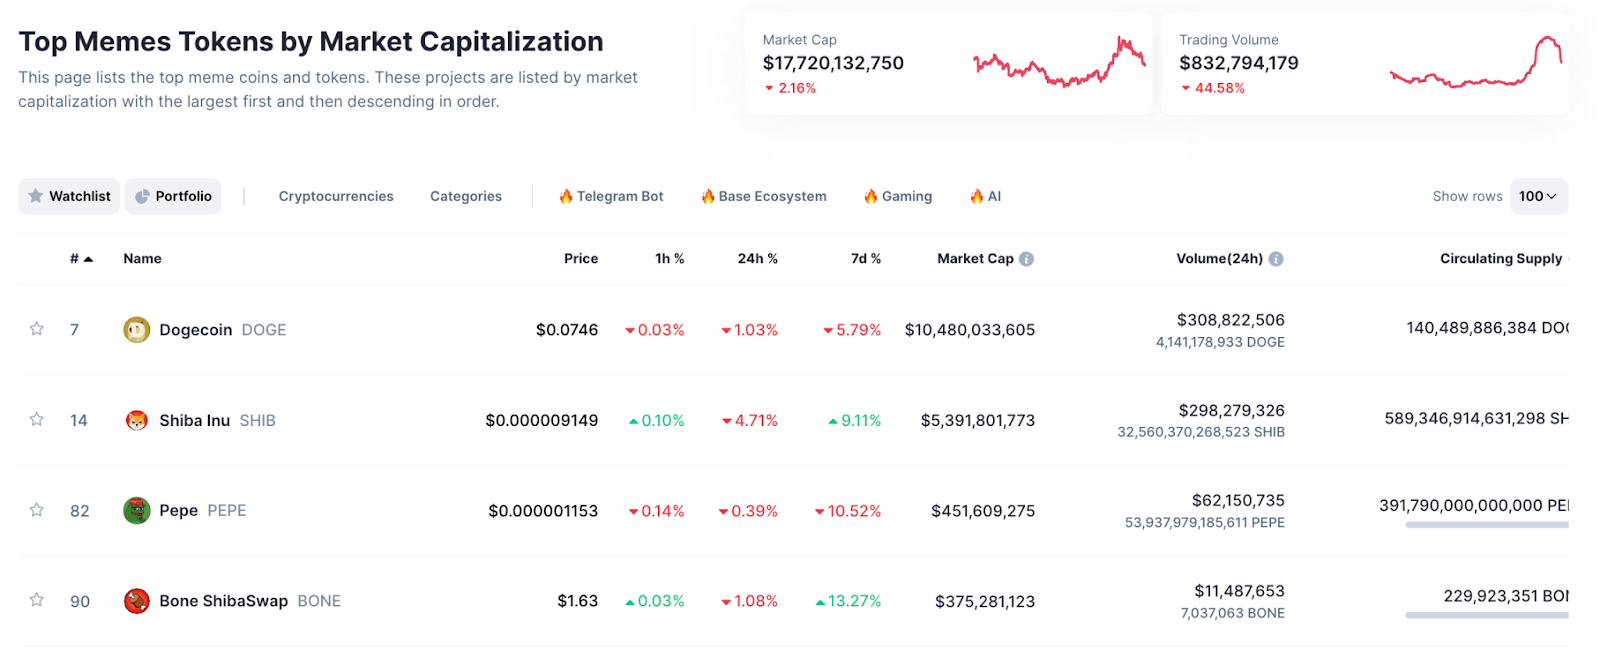Click Shiba Inu 7d change 9.11%
This screenshot has height=655, width=1600.
[x=855, y=420]
